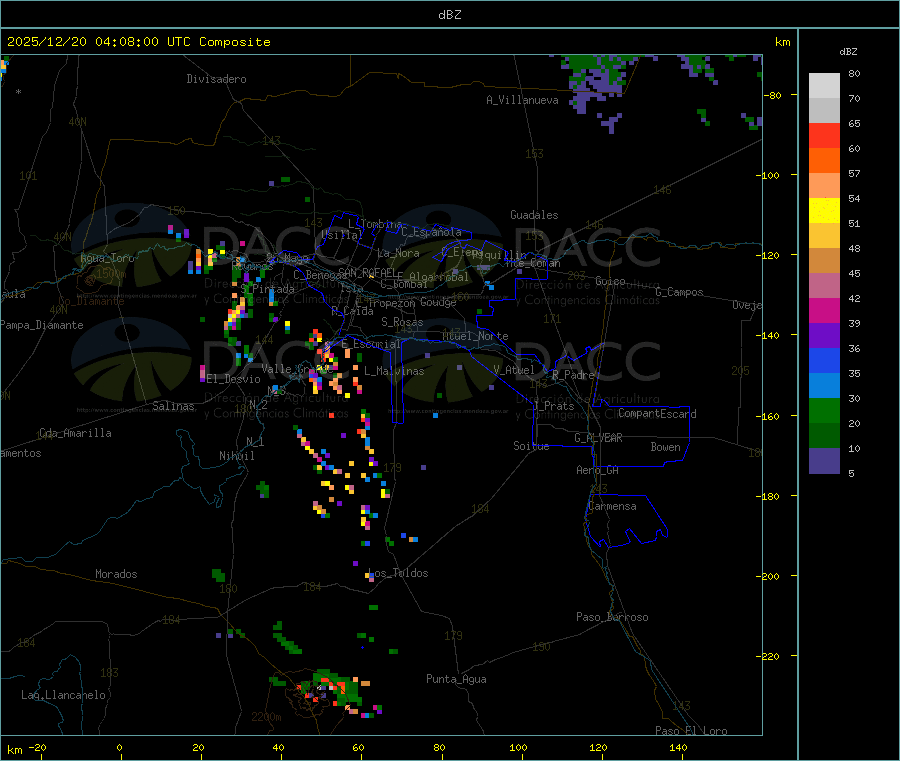
Task: Click the C_Española map label
Action: [x=432, y=232]
